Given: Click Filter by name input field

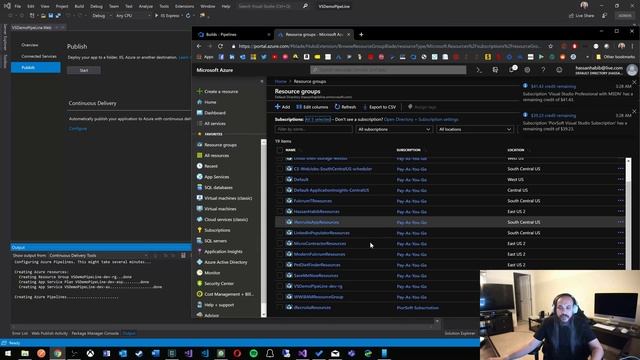Looking at the screenshot, I should point(313,129).
